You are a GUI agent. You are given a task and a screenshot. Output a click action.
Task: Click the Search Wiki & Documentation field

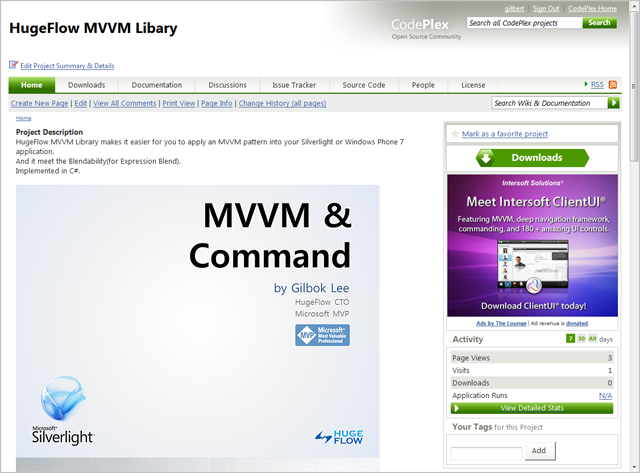[x=549, y=103]
